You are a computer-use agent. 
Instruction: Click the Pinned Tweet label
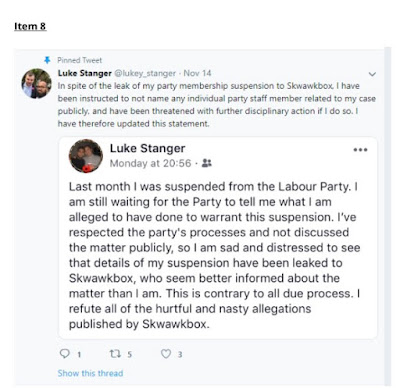coord(80,60)
